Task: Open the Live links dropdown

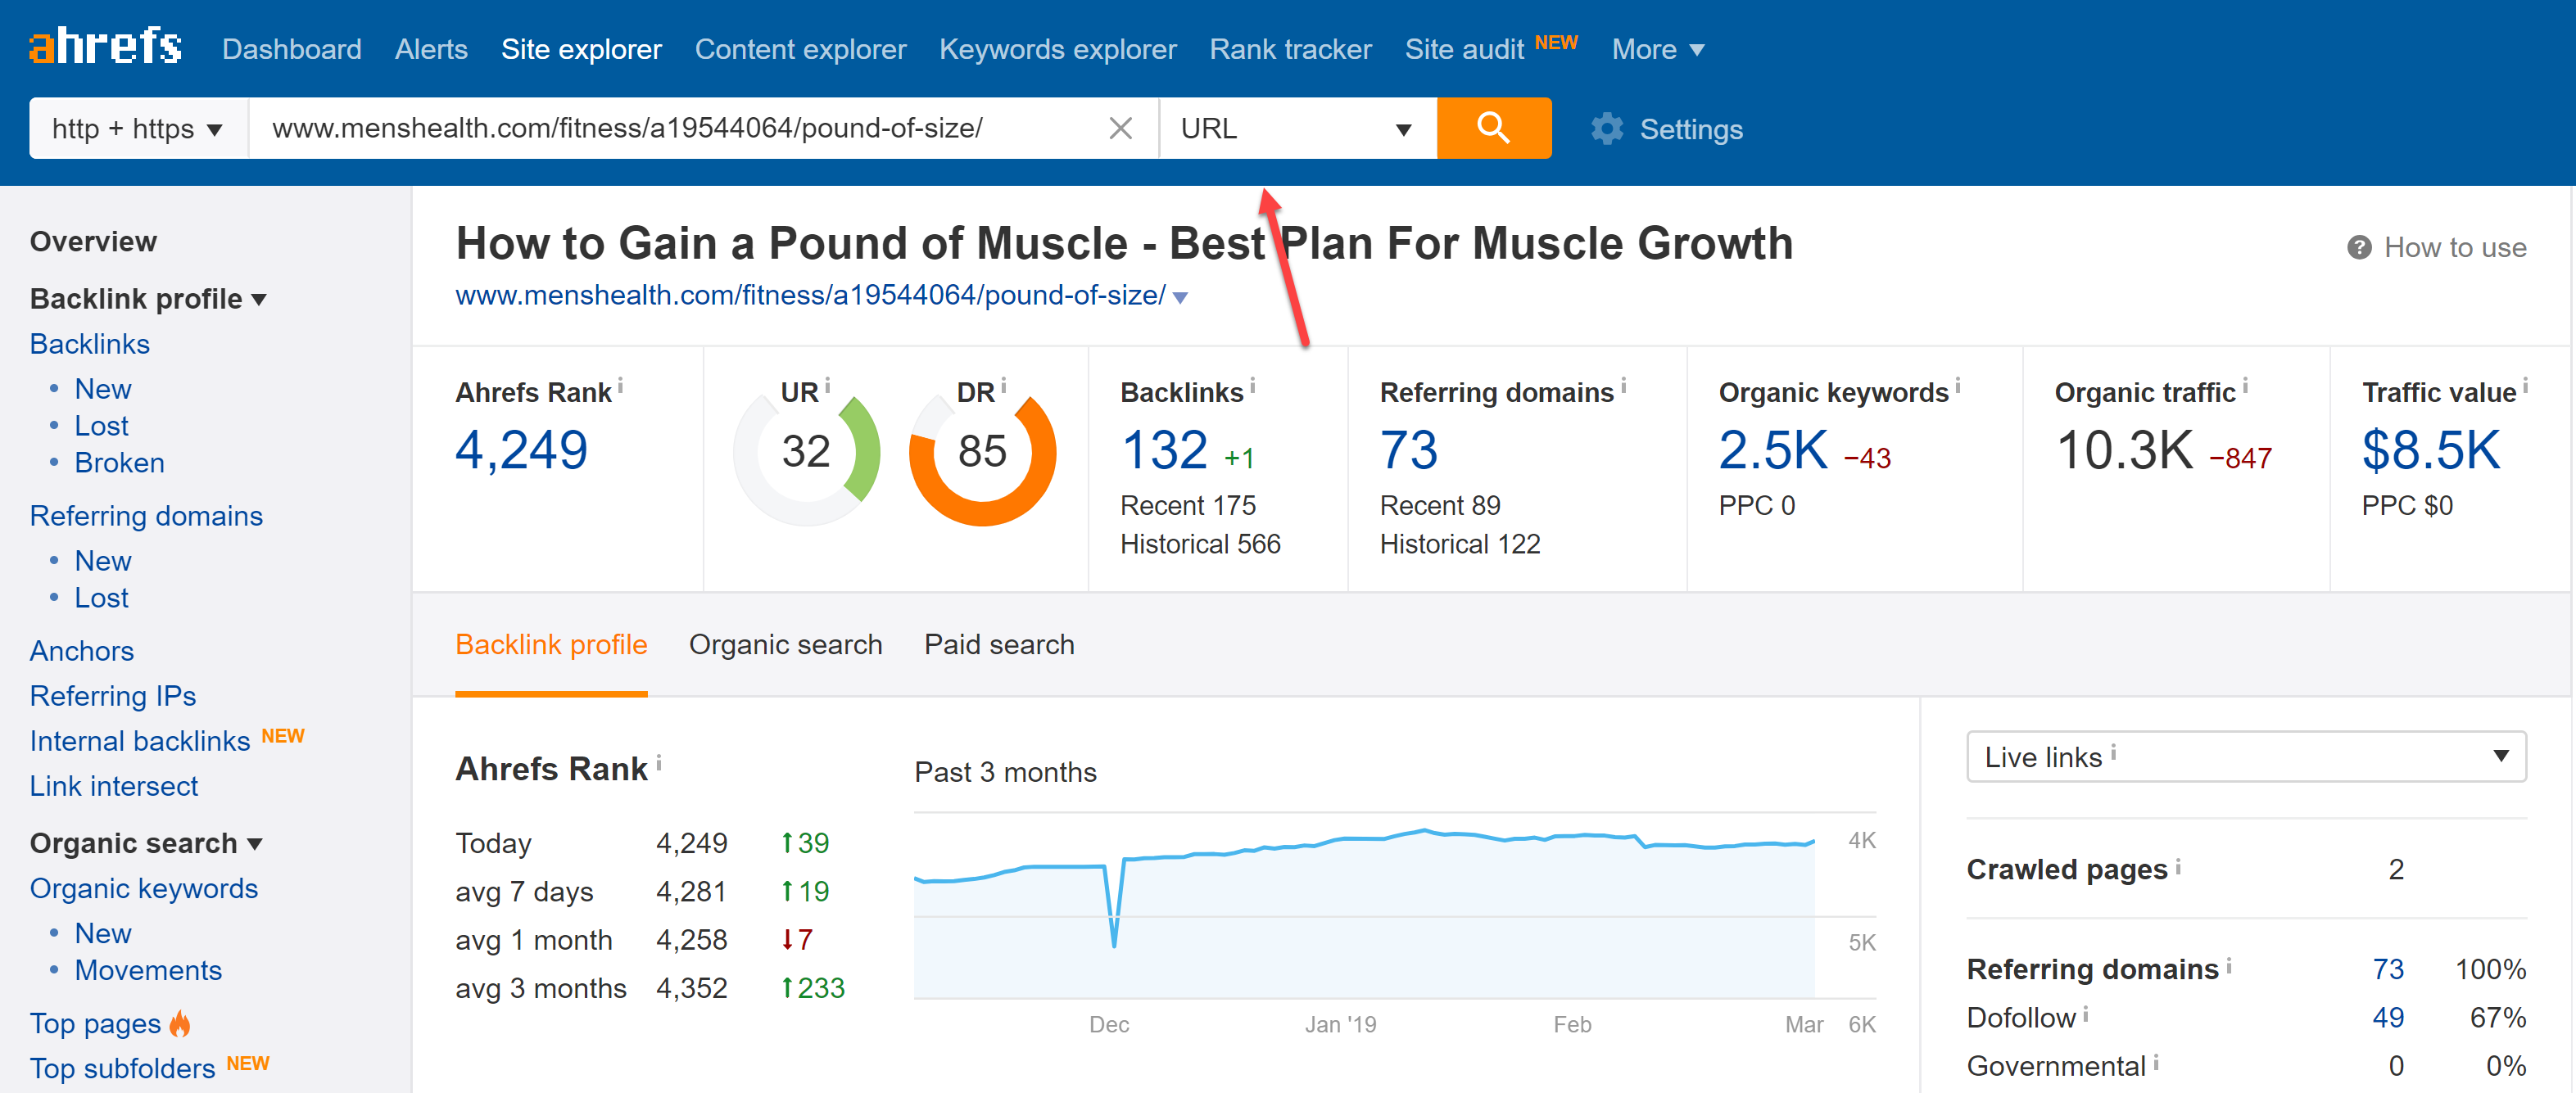Action: point(2245,756)
